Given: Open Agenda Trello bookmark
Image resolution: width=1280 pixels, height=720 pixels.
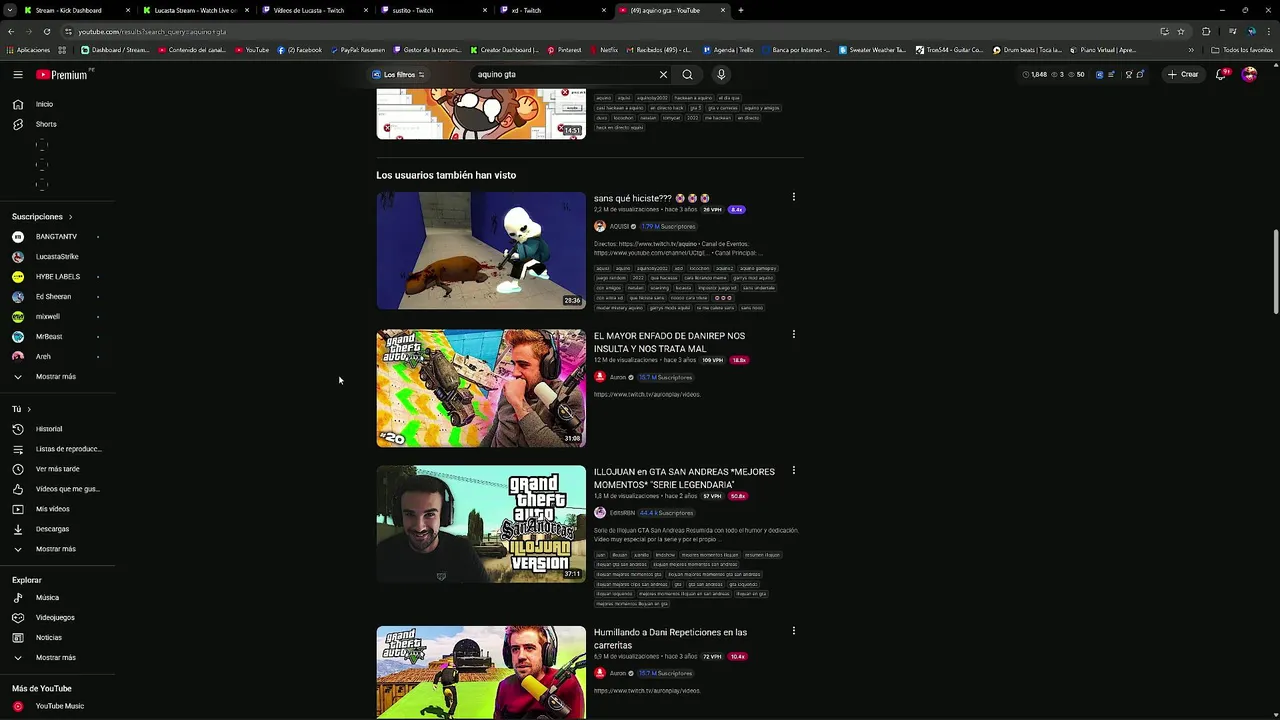Looking at the screenshot, I should coord(729,50).
